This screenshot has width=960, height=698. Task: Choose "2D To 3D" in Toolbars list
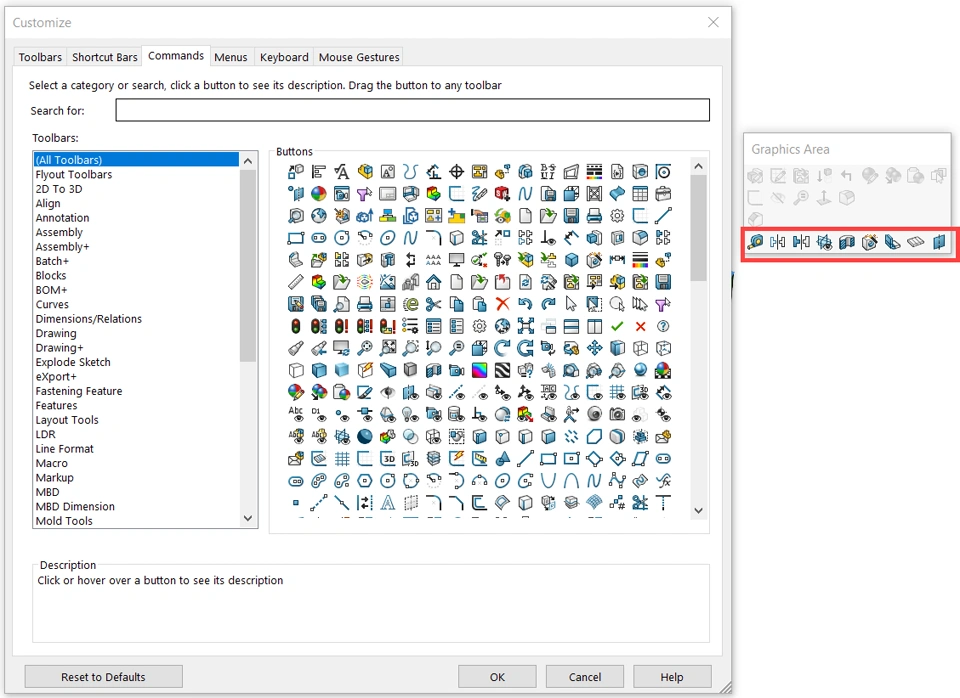coord(59,189)
